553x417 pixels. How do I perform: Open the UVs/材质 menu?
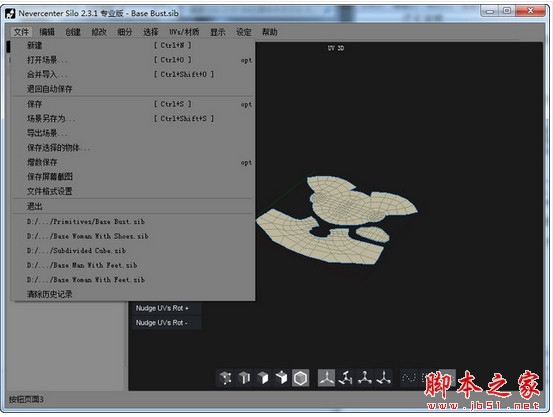184,32
